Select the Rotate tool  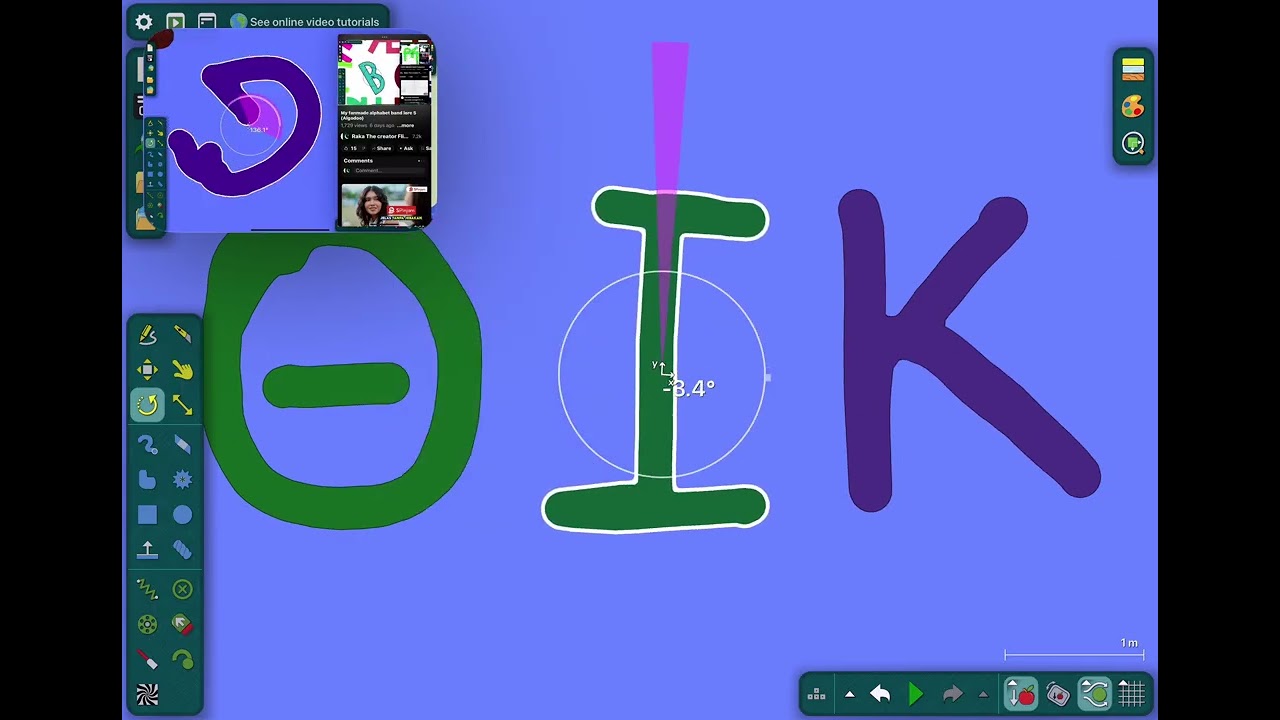tap(147, 405)
